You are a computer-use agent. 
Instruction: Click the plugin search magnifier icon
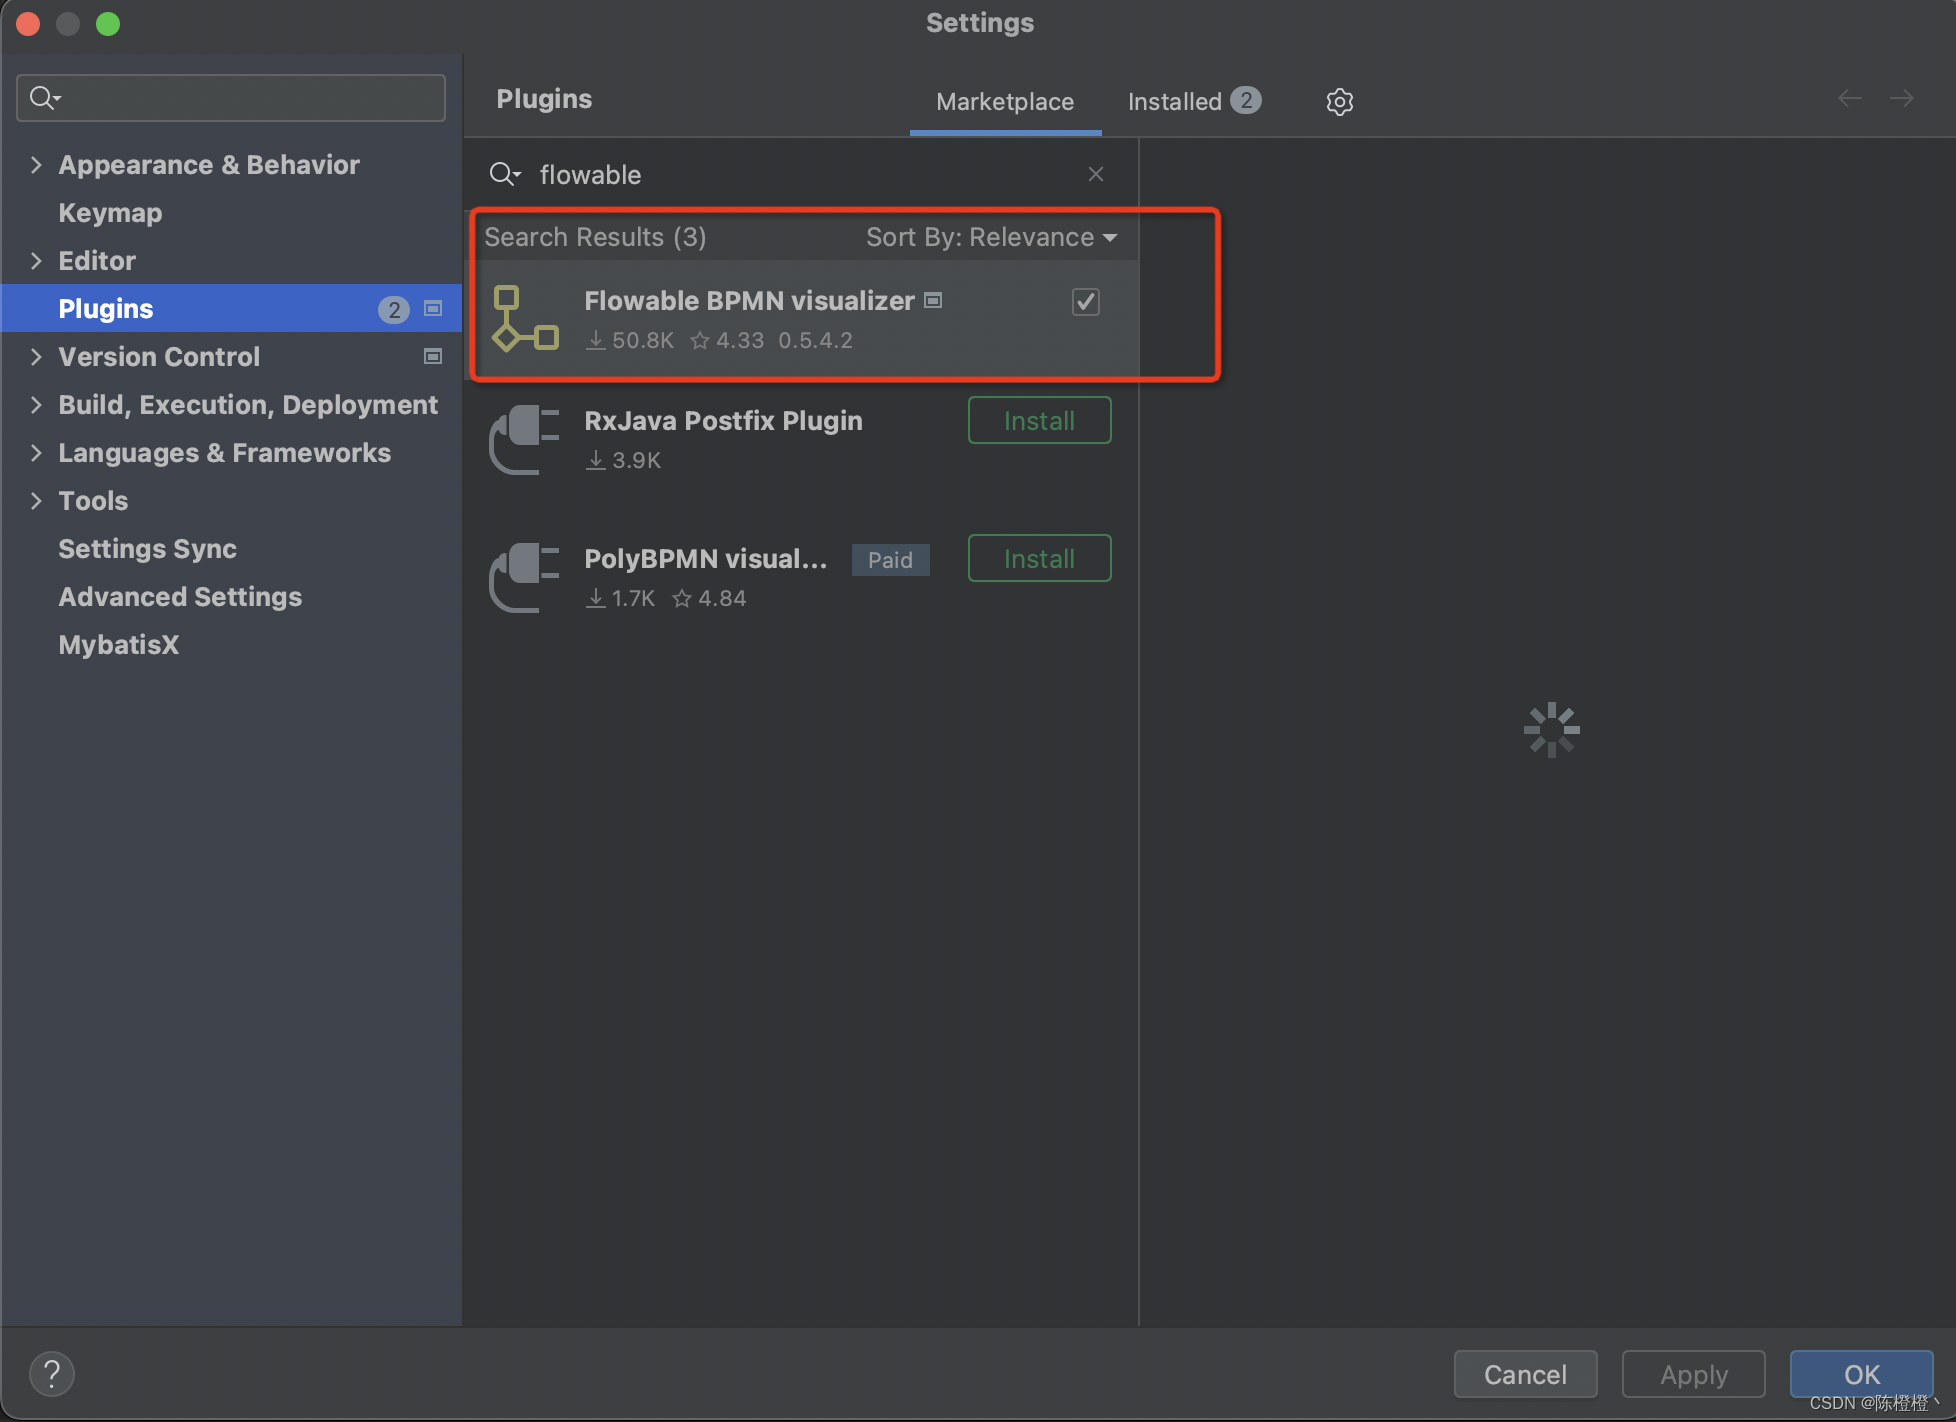click(504, 174)
